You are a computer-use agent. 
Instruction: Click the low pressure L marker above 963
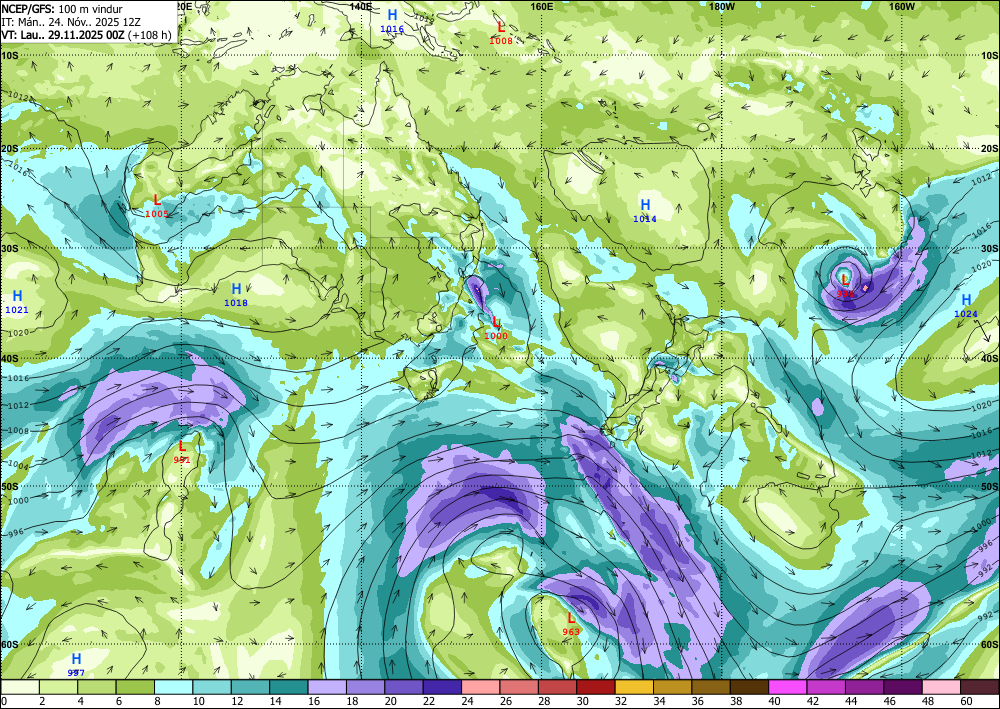coord(571,618)
